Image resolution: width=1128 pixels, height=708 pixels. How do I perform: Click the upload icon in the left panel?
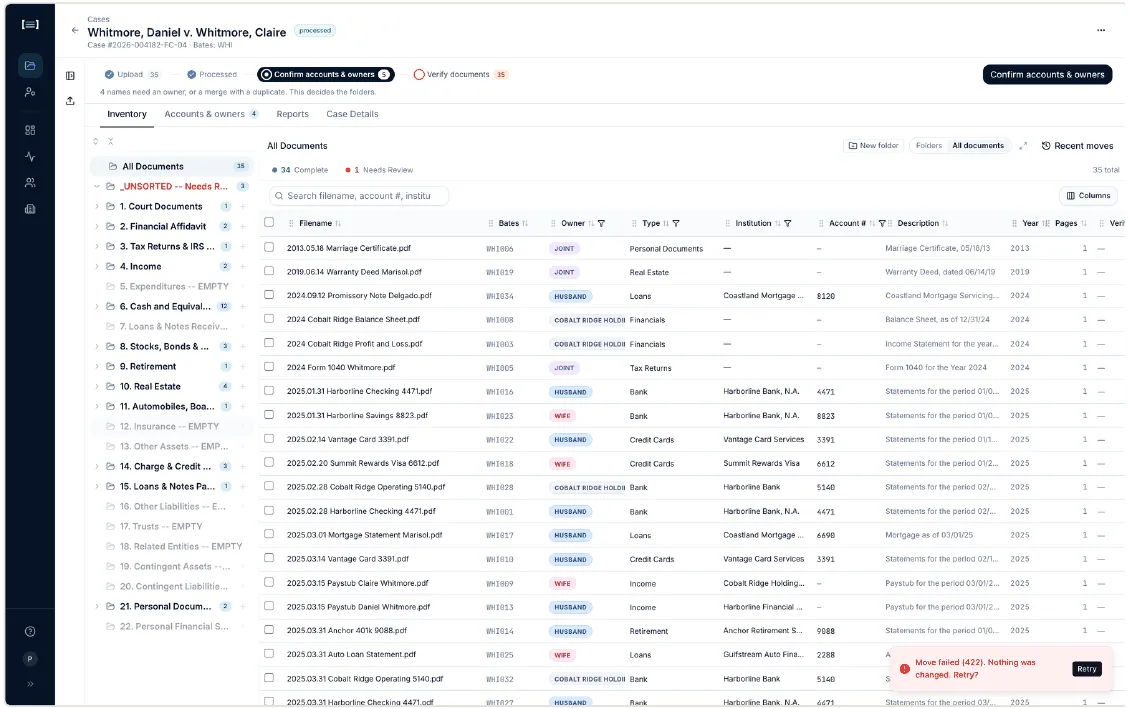click(x=70, y=101)
